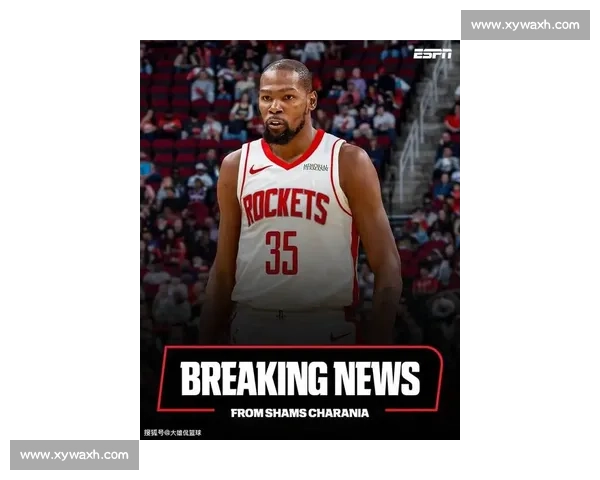
Task: Click the Nike swoosh on the jersey
Action: pos(259,169)
